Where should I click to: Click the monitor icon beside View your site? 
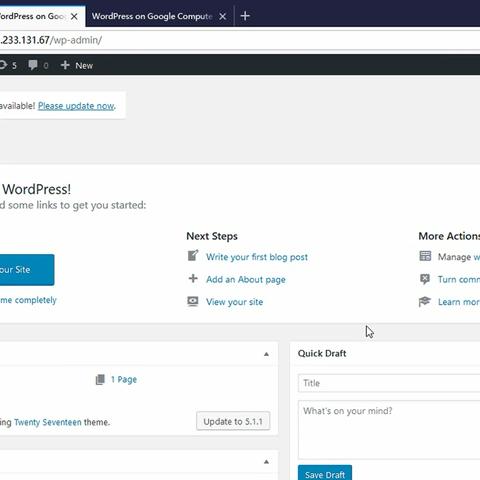coord(193,301)
